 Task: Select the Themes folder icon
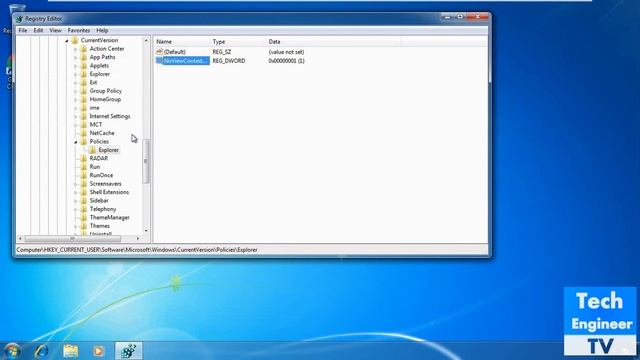84,226
